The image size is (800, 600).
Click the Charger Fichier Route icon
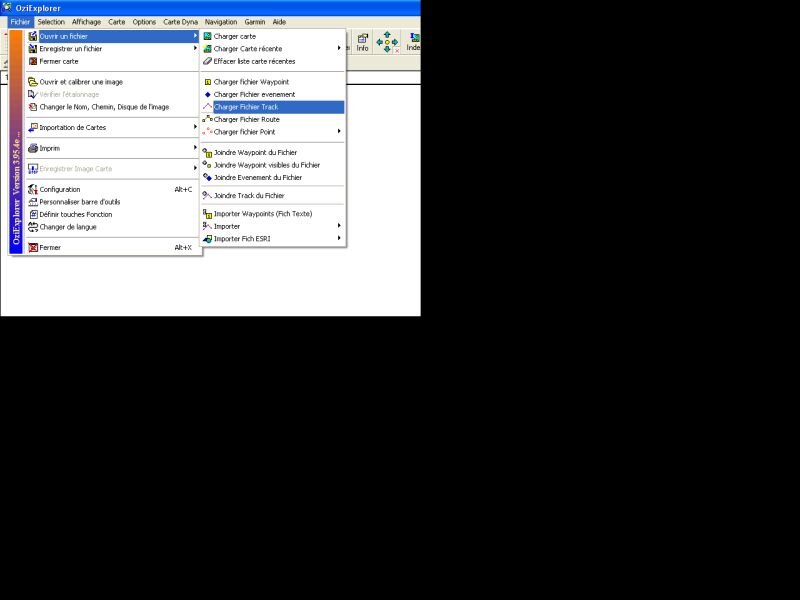point(207,119)
